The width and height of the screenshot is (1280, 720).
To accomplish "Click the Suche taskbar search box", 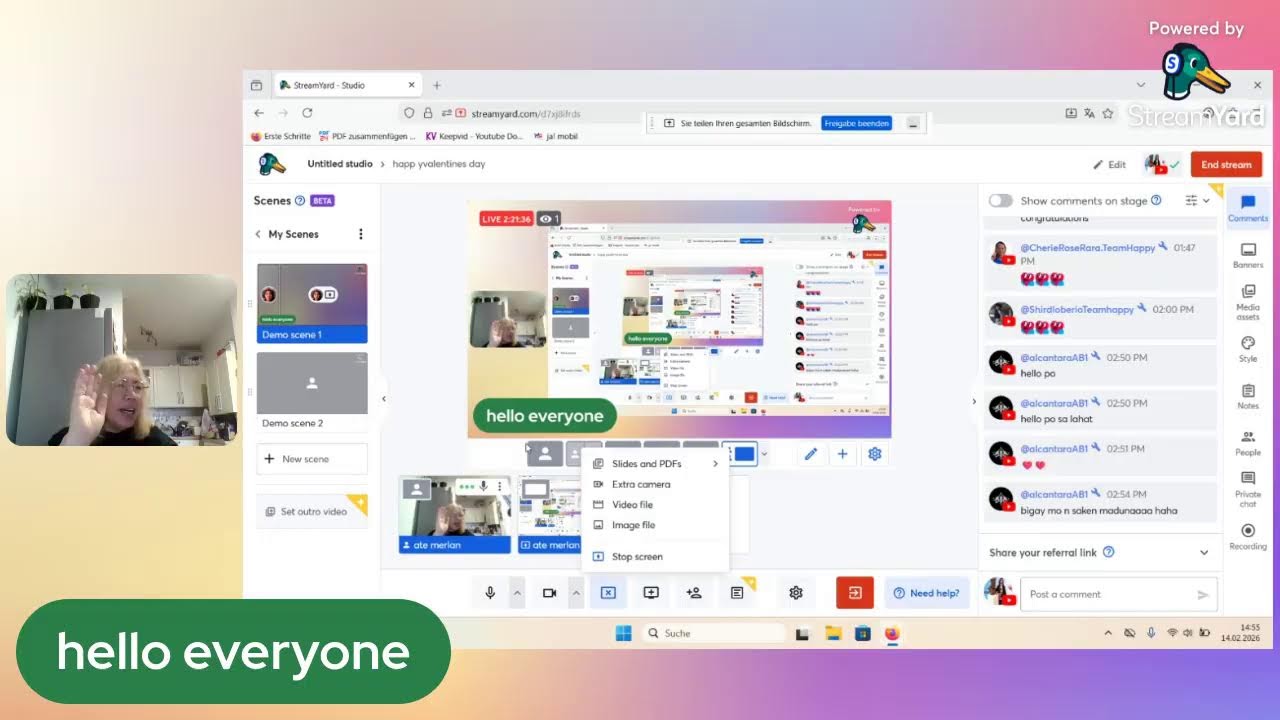I will tap(713, 633).
